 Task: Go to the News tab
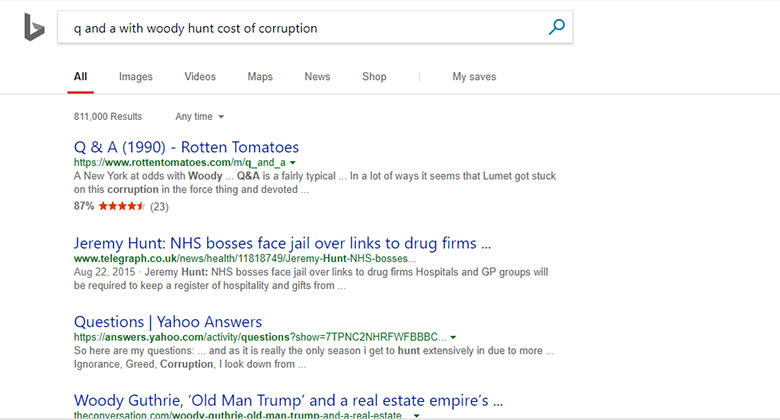tap(317, 77)
